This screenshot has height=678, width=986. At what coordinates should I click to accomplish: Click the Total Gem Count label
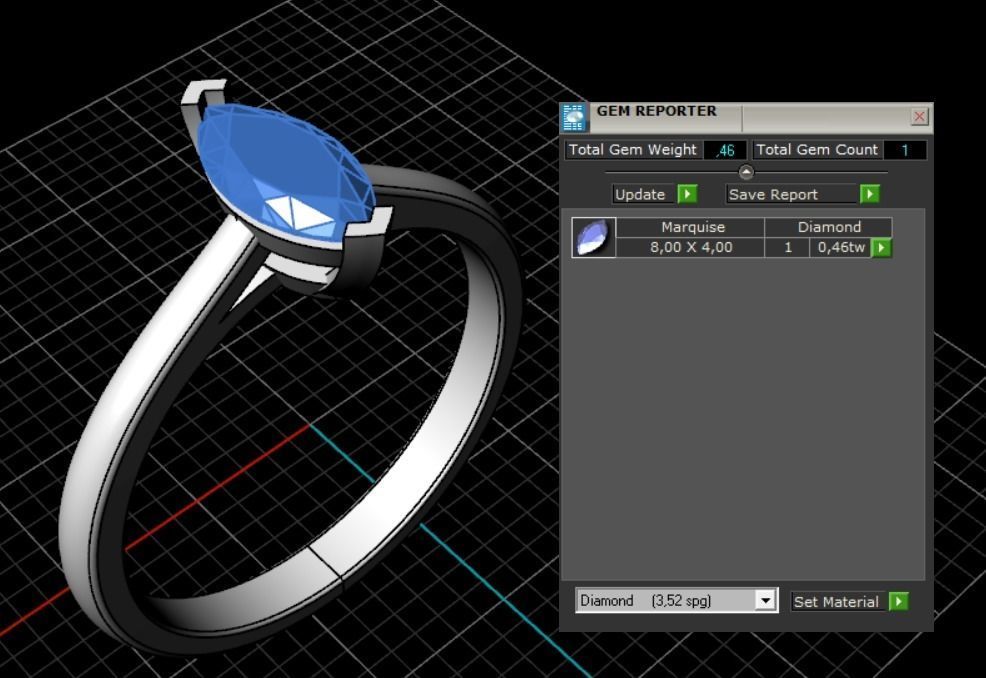pos(817,150)
